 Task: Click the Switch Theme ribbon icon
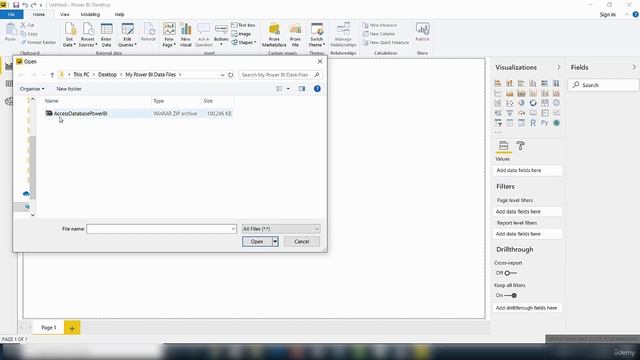click(317, 34)
